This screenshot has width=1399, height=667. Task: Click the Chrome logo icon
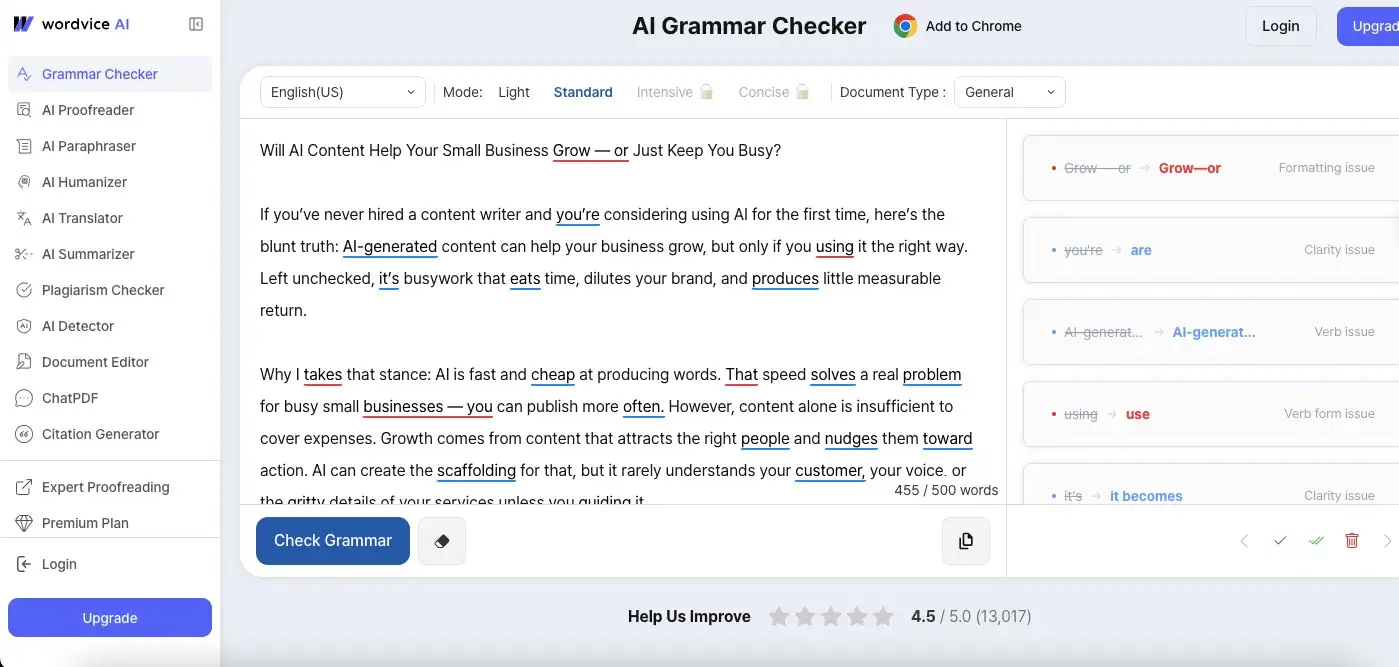click(x=905, y=26)
